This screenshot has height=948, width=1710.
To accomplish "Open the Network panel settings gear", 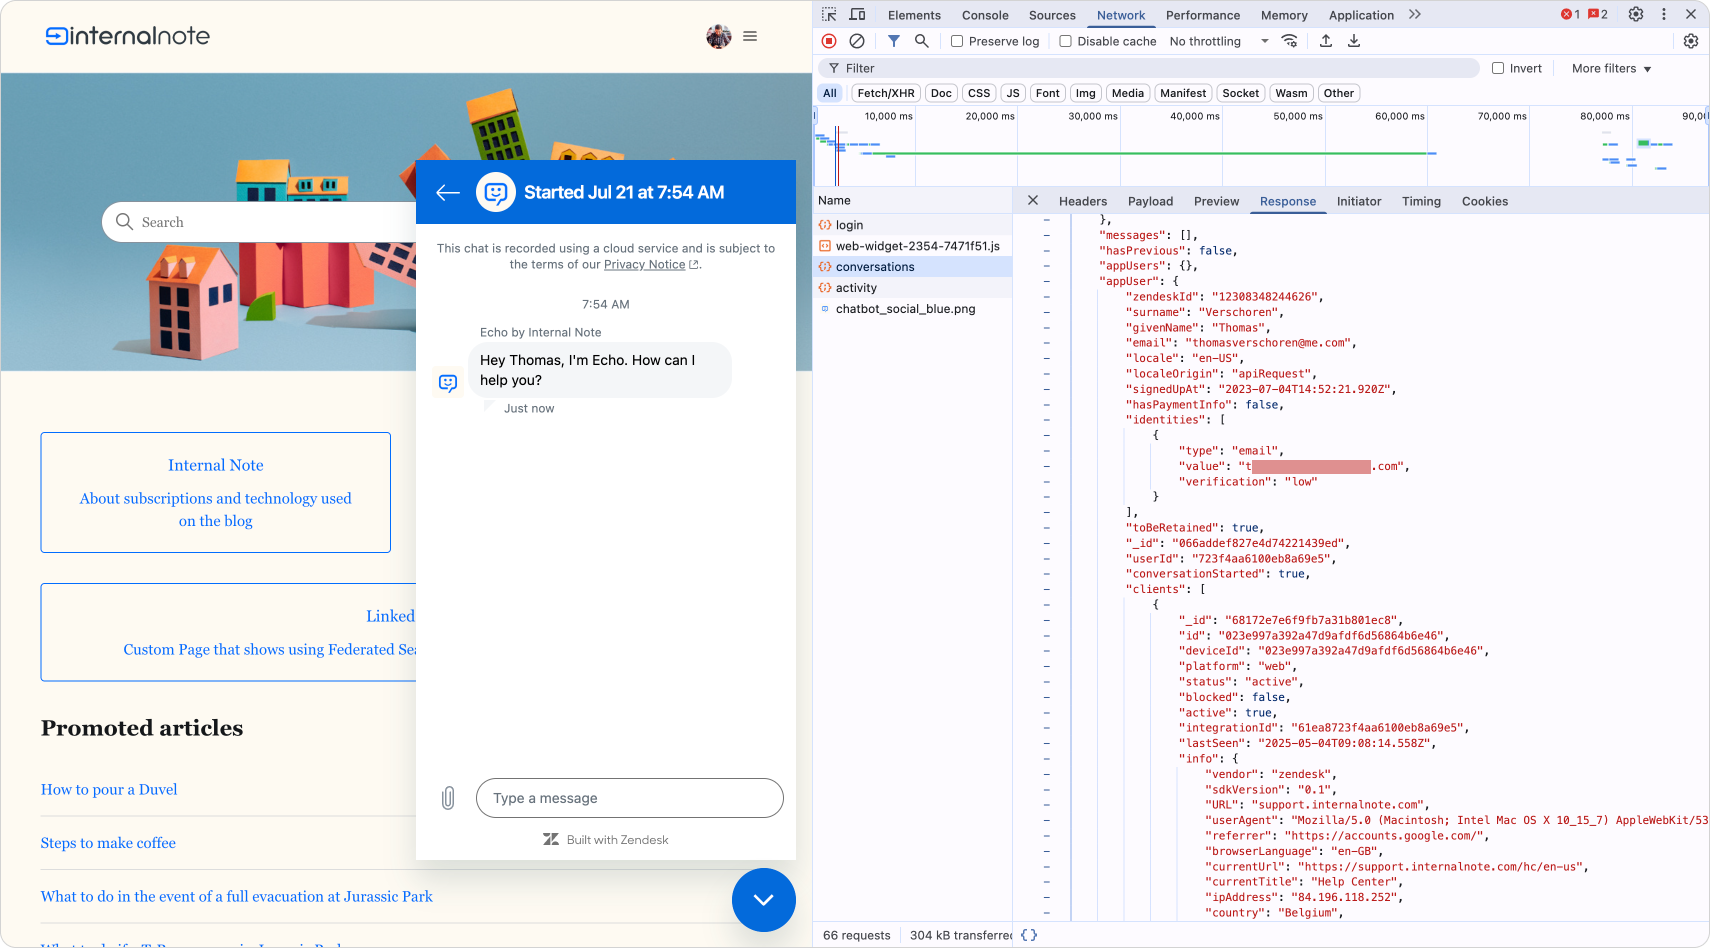I will (1691, 41).
